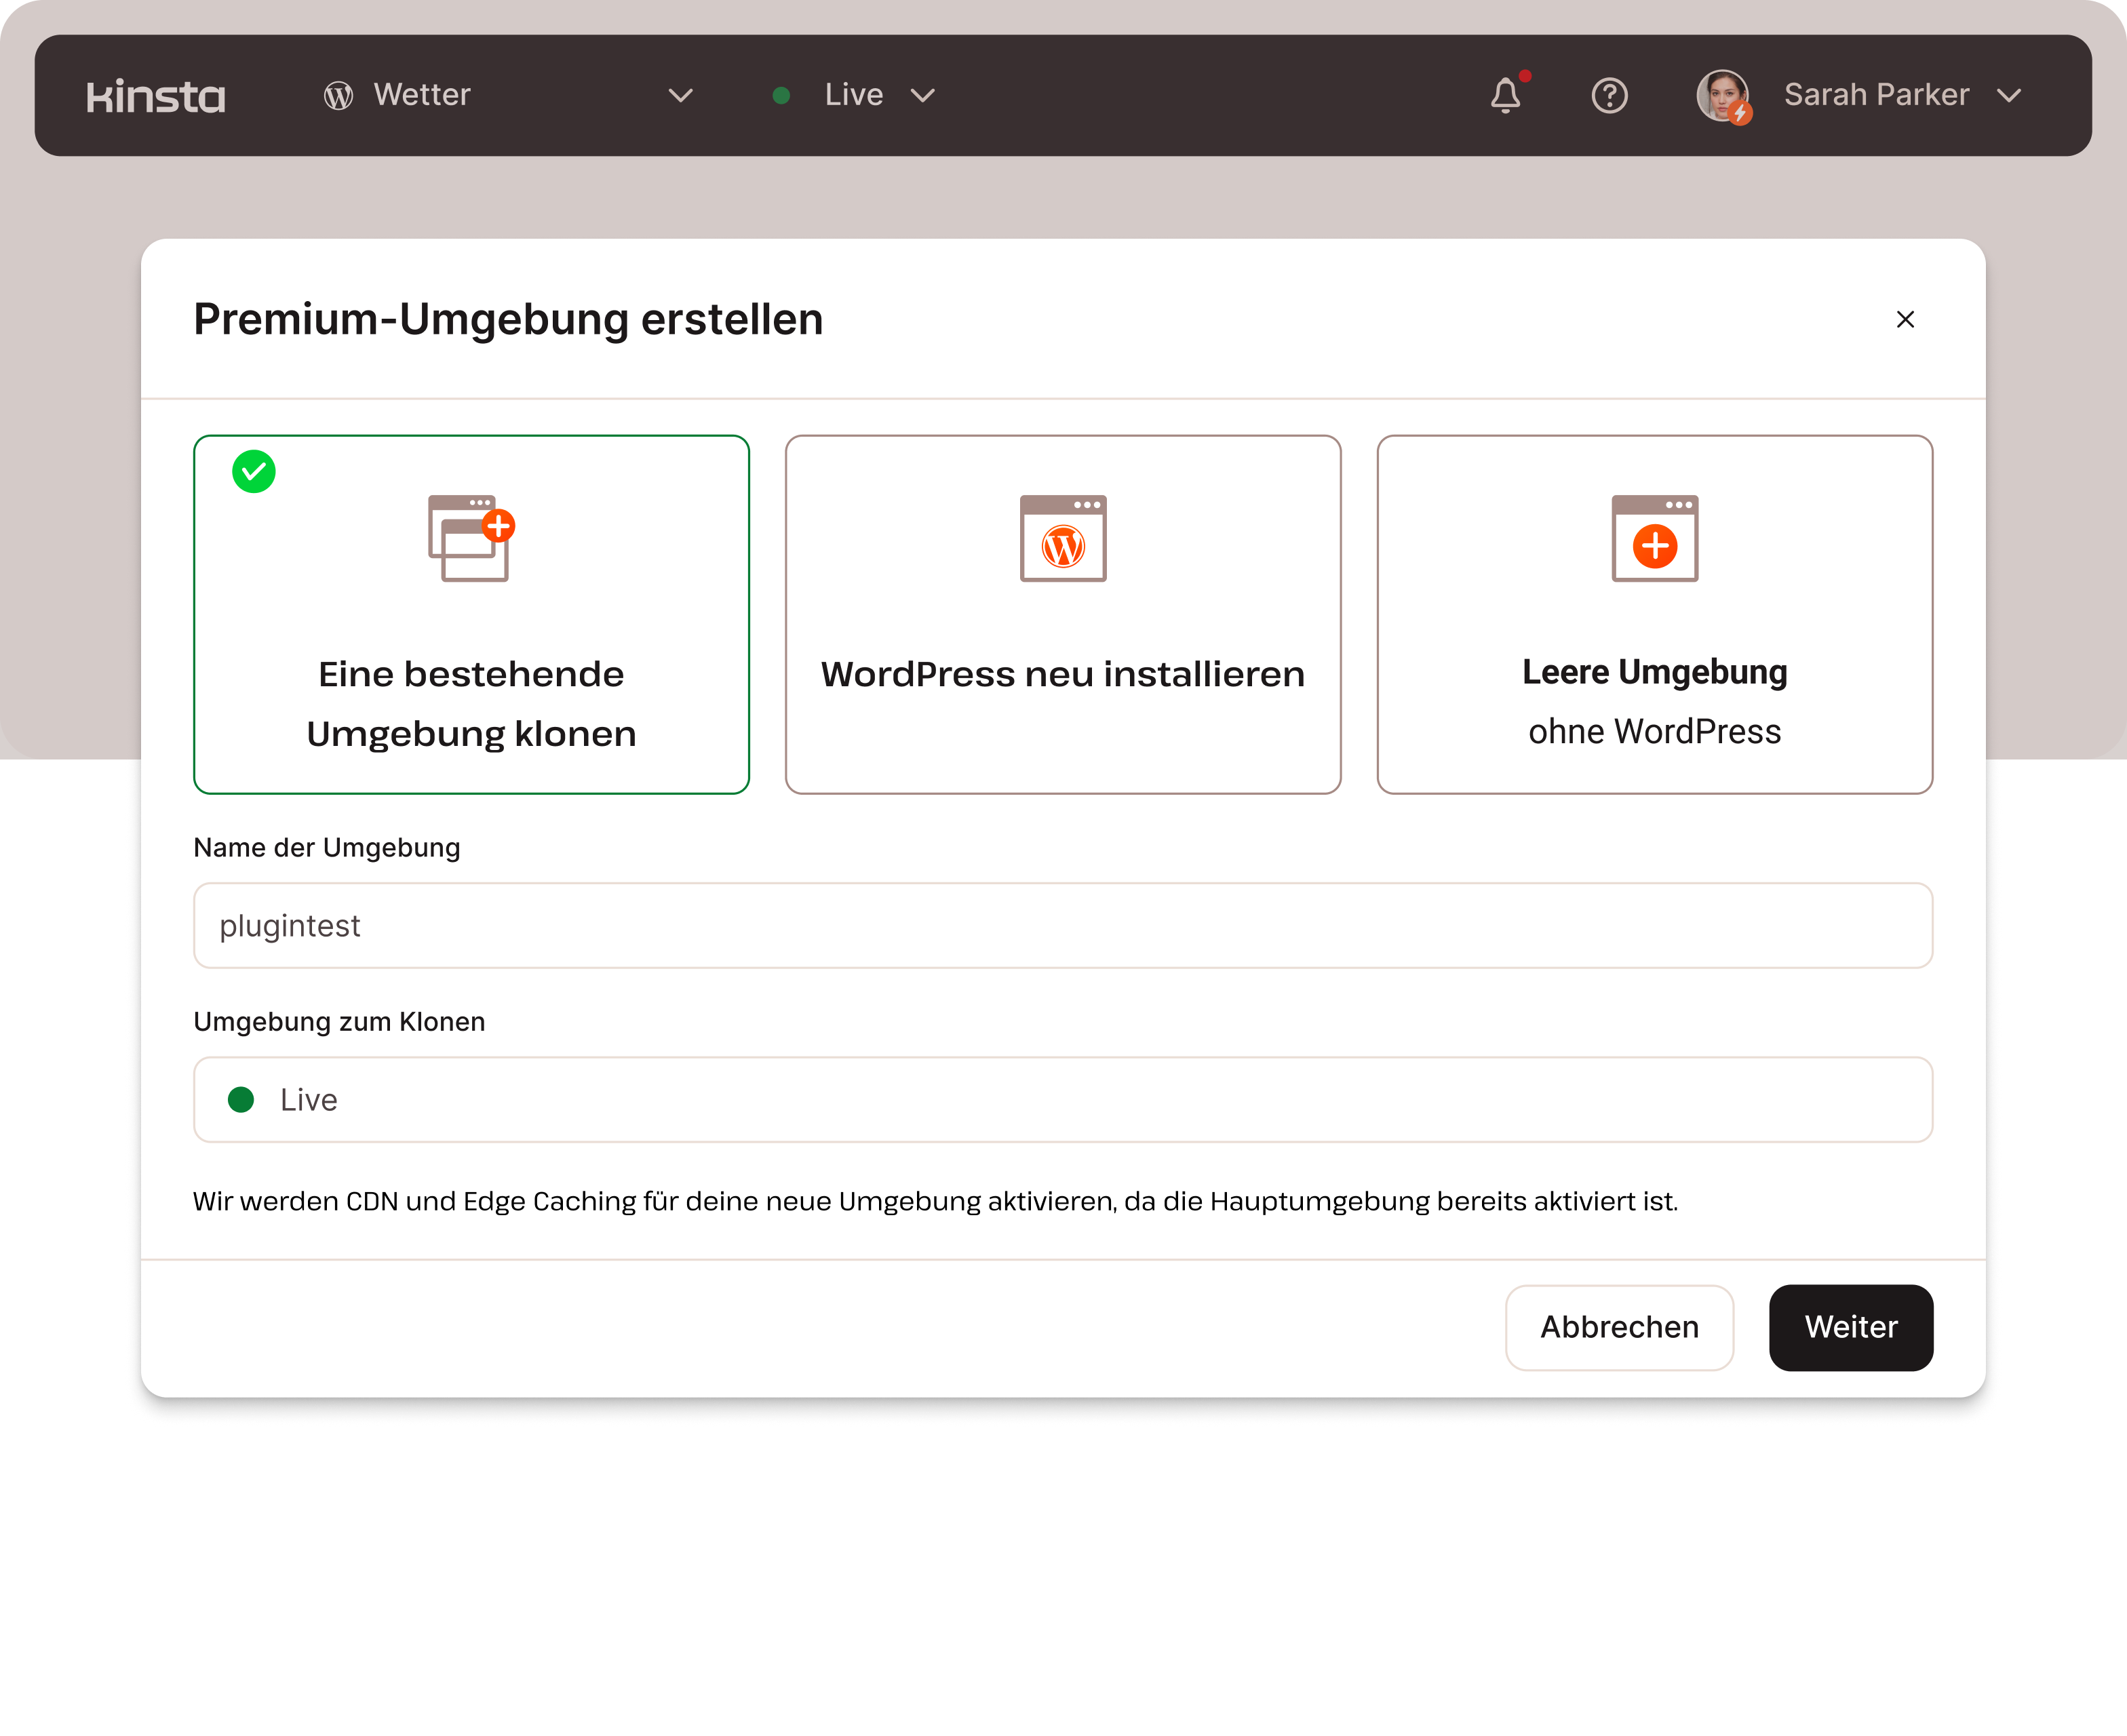Click Sarah Parker's avatar picture

coord(1722,96)
